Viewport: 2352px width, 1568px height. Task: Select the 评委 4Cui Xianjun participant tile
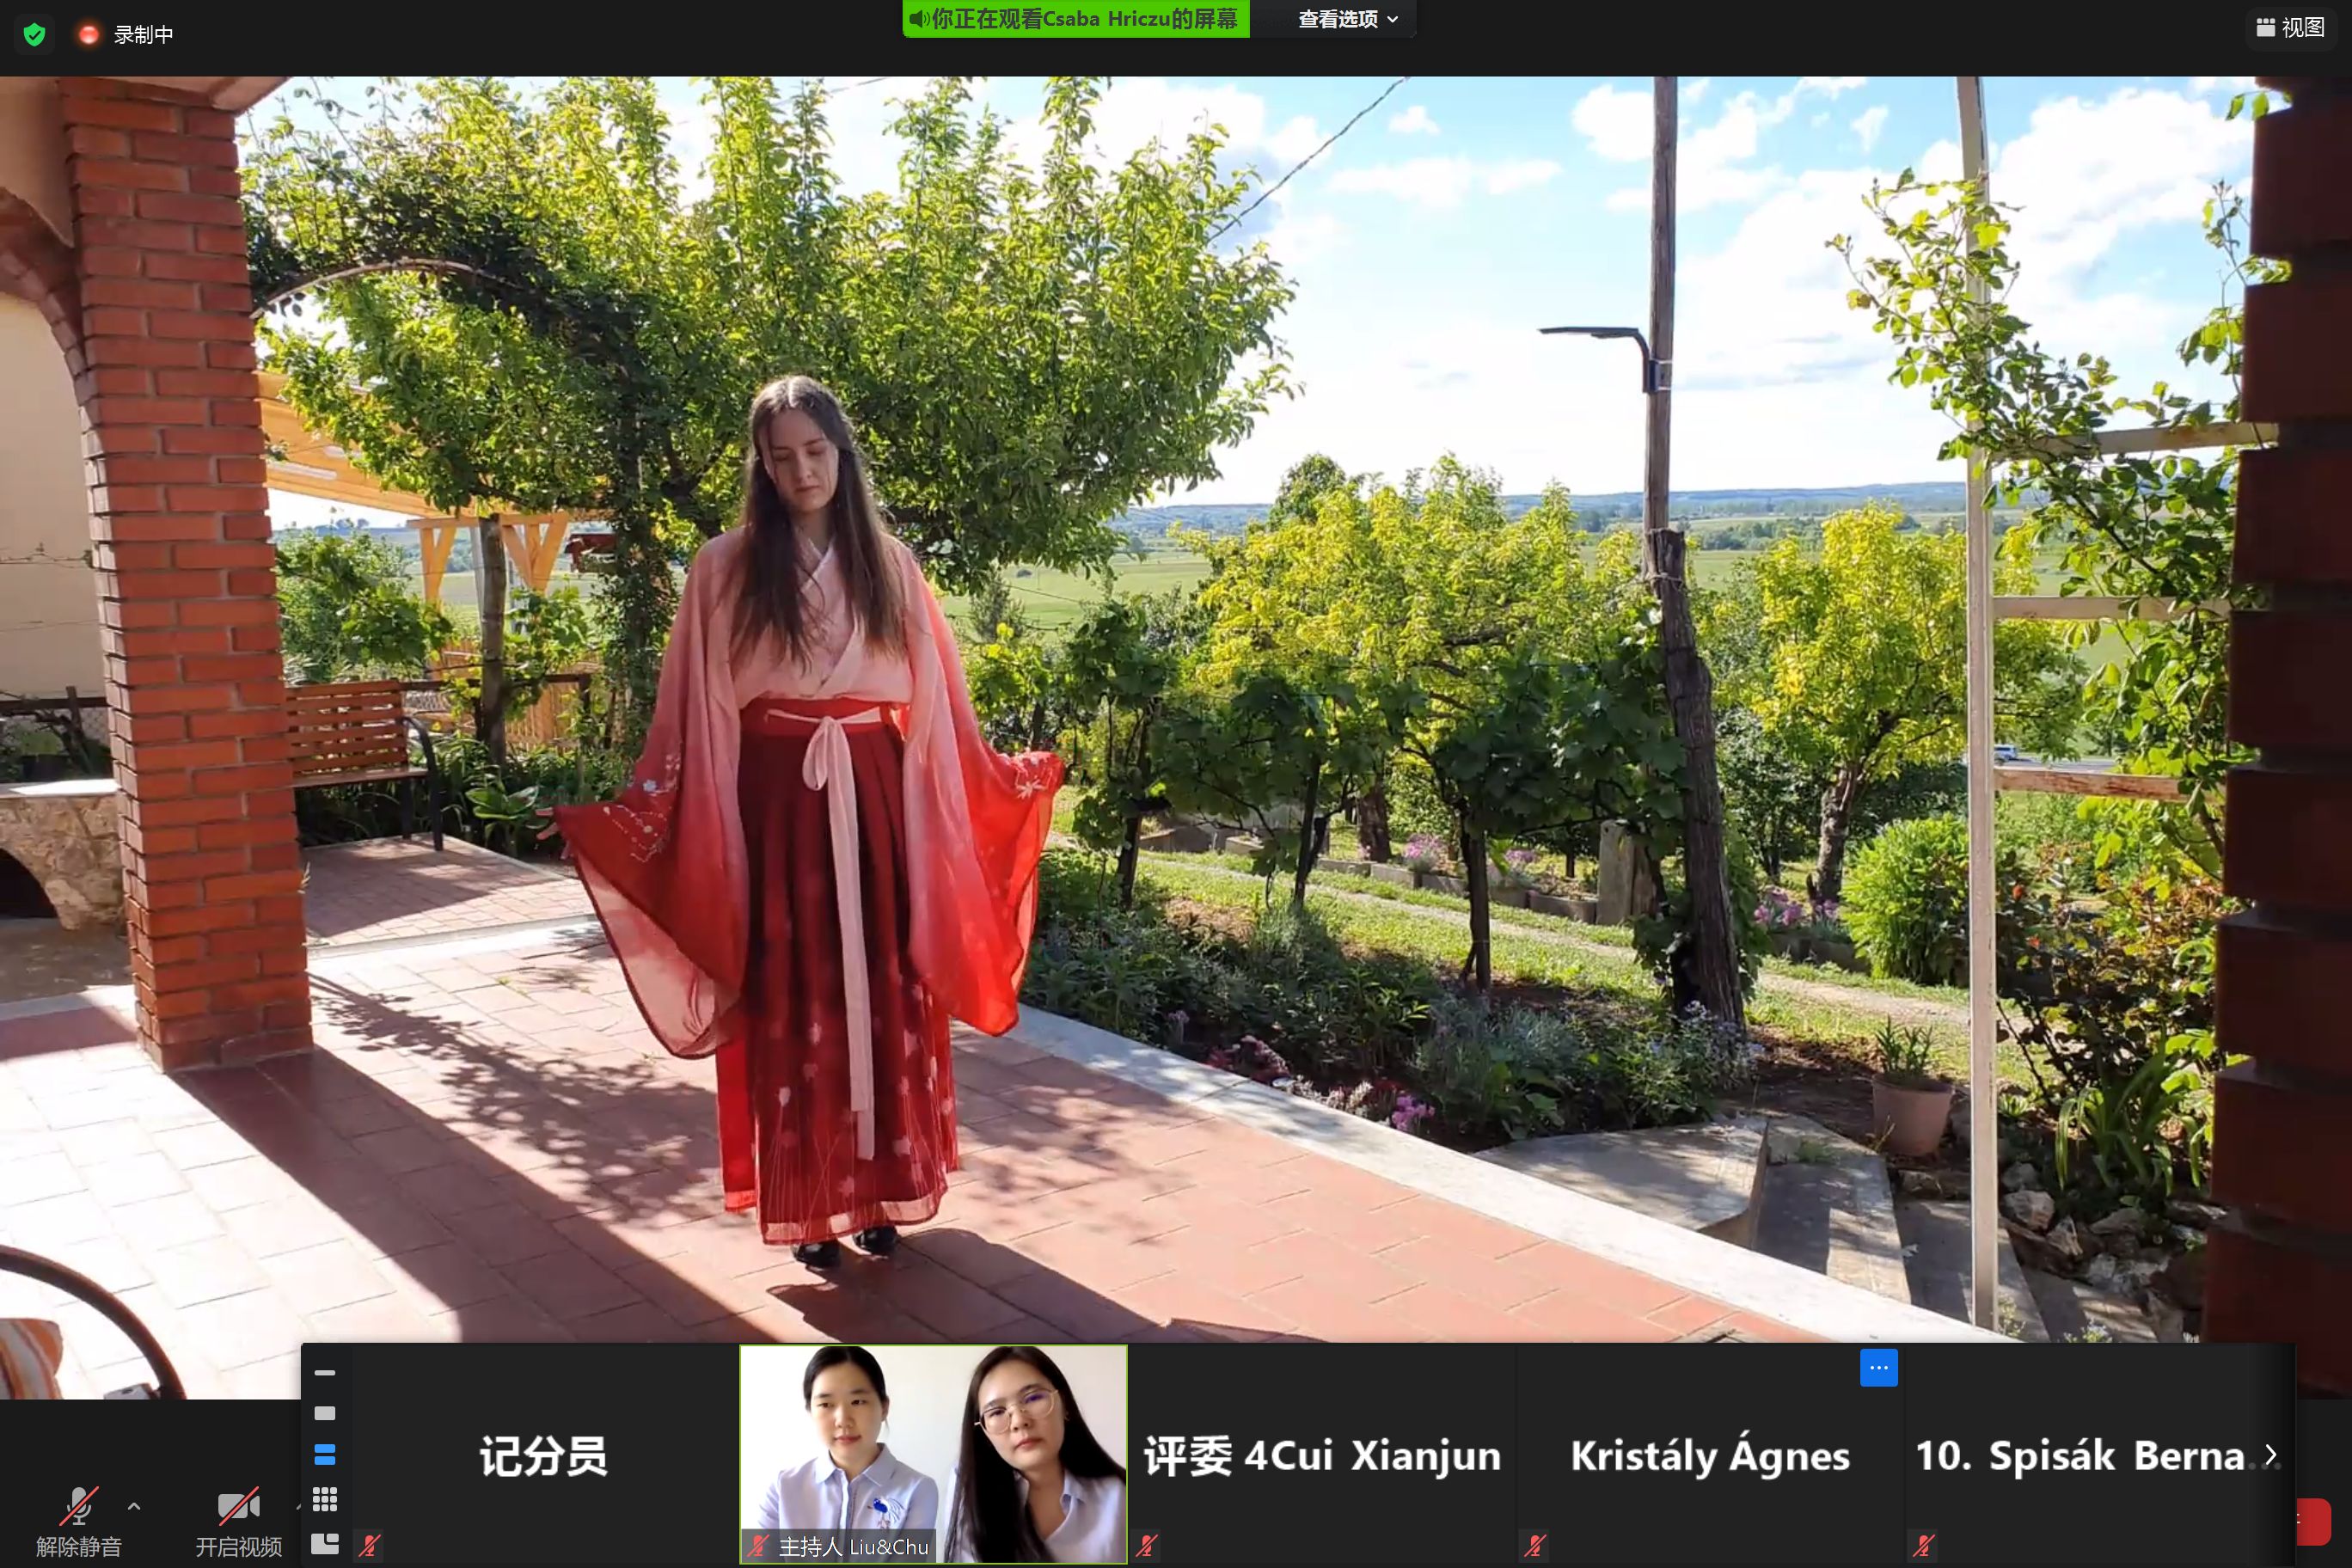click(x=1322, y=1454)
